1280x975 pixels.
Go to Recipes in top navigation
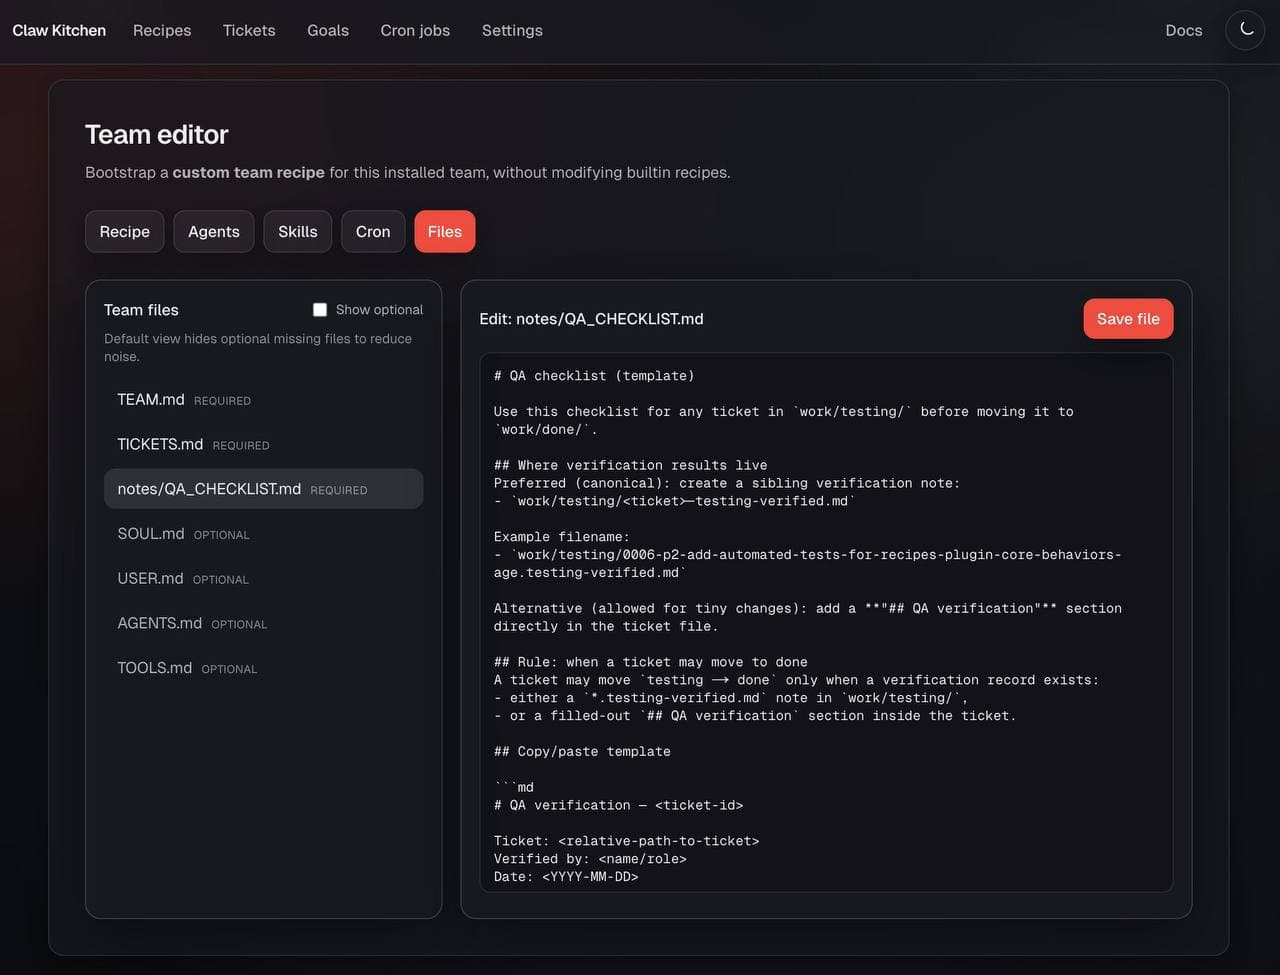[x=162, y=30]
